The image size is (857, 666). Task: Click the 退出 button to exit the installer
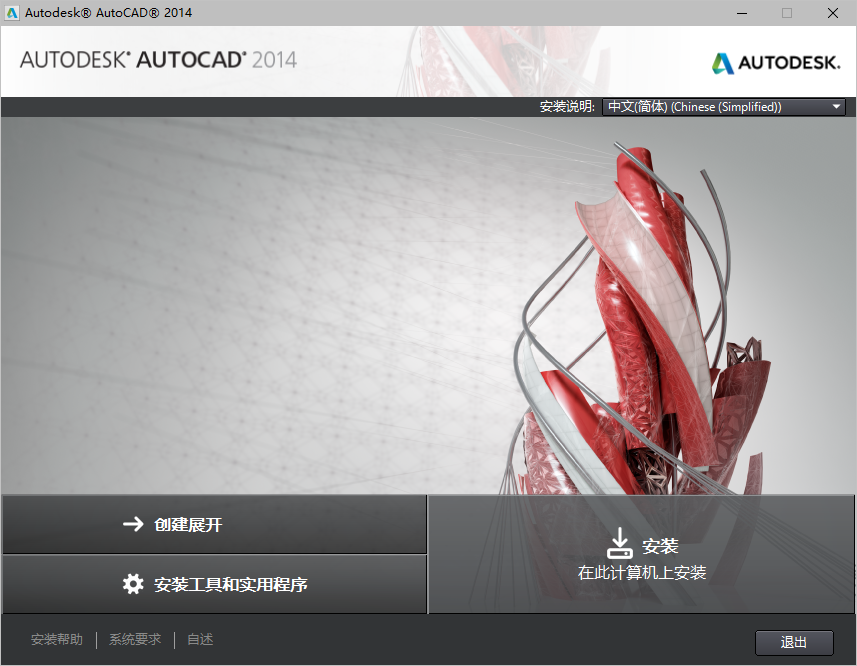(x=794, y=643)
